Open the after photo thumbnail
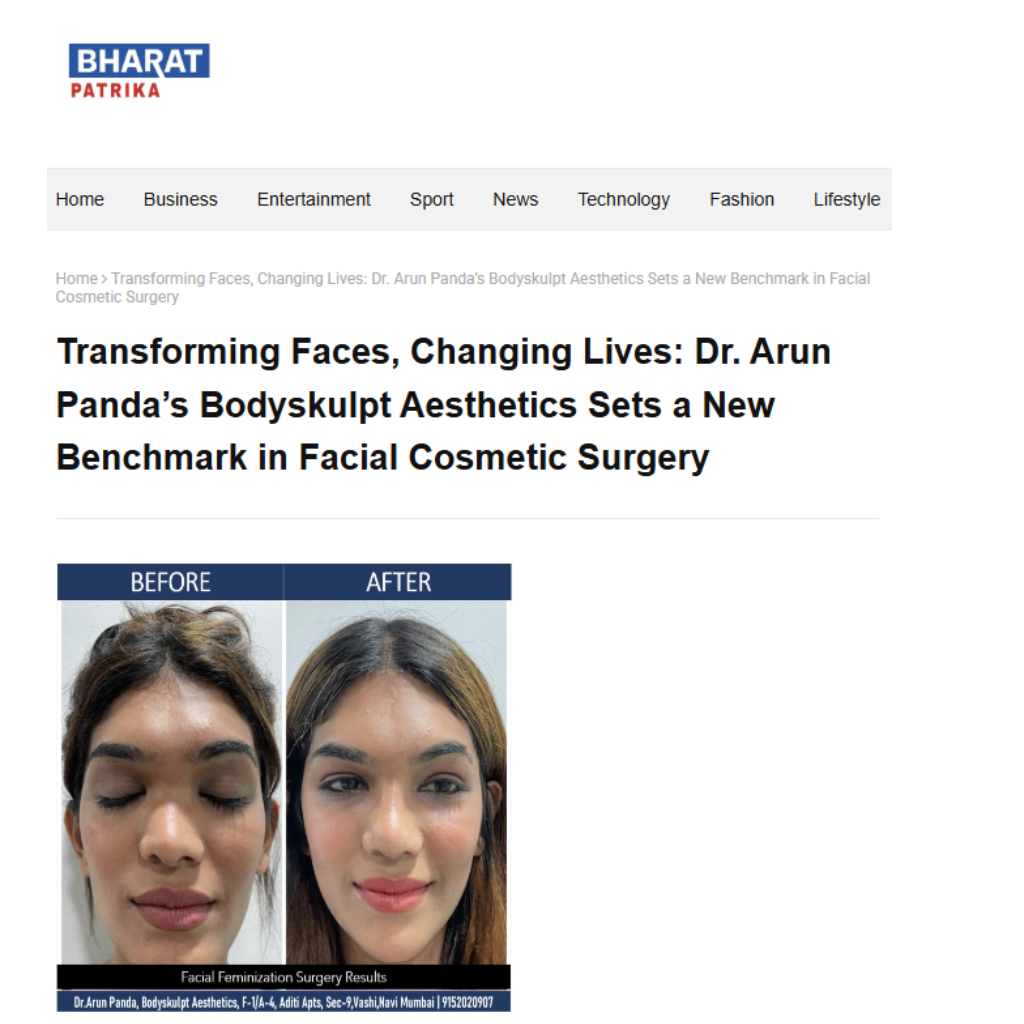This screenshot has height=1024, width=1024. click(396, 782)
